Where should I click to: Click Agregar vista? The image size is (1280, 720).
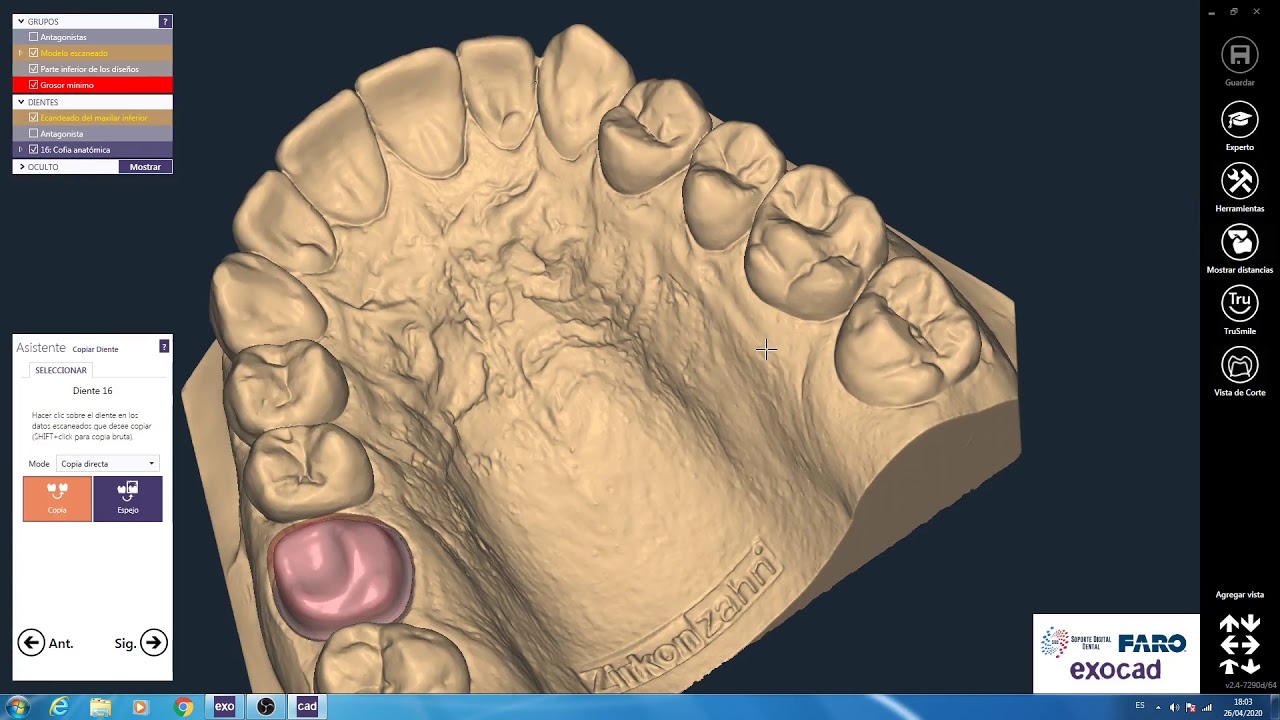click(x=1239, y=595)
